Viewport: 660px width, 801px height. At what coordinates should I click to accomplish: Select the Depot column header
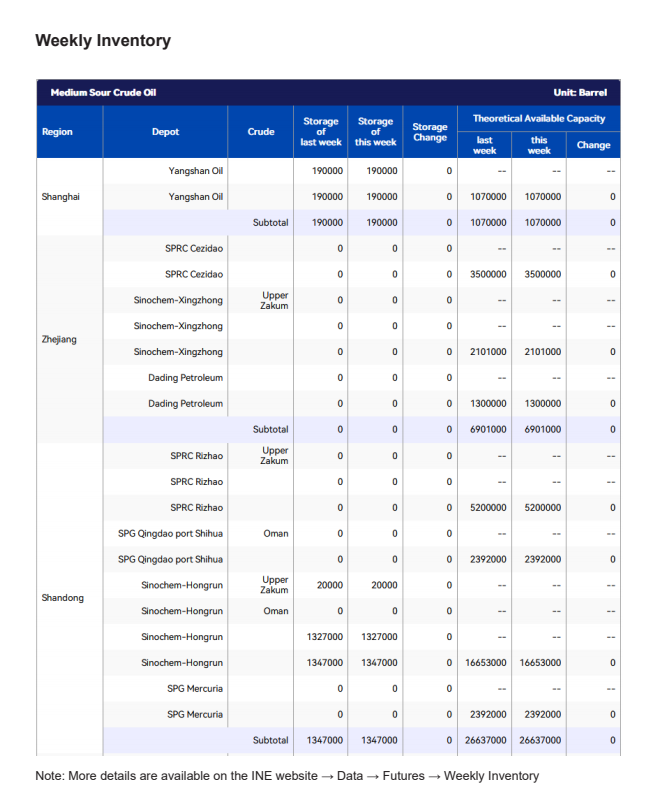point(166,132)
